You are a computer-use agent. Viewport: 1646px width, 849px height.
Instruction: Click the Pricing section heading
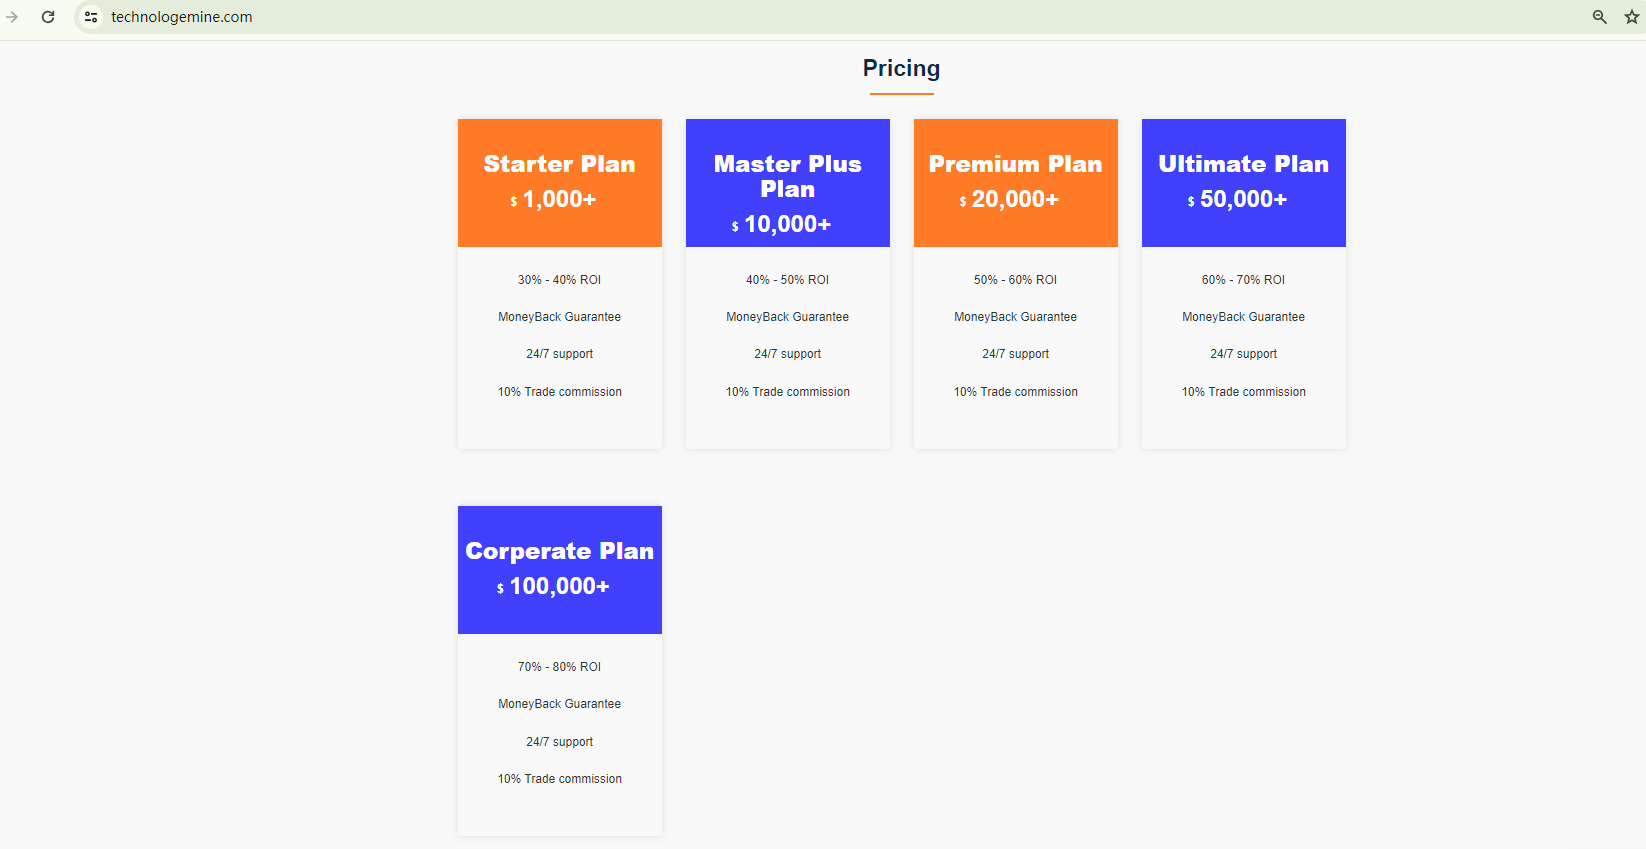[901, 68]
